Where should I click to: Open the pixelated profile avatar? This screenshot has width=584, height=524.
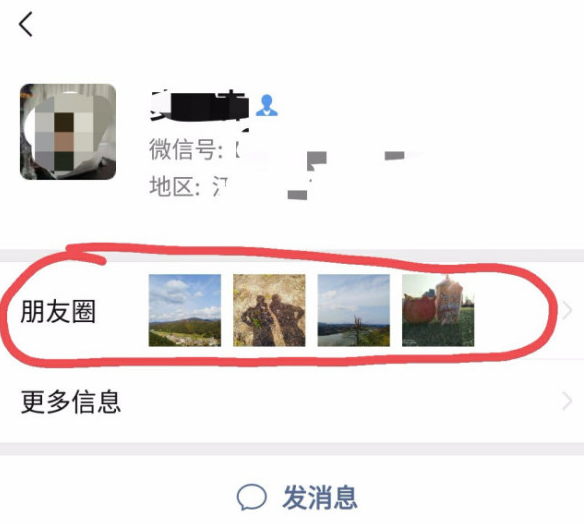pos(68,132)
